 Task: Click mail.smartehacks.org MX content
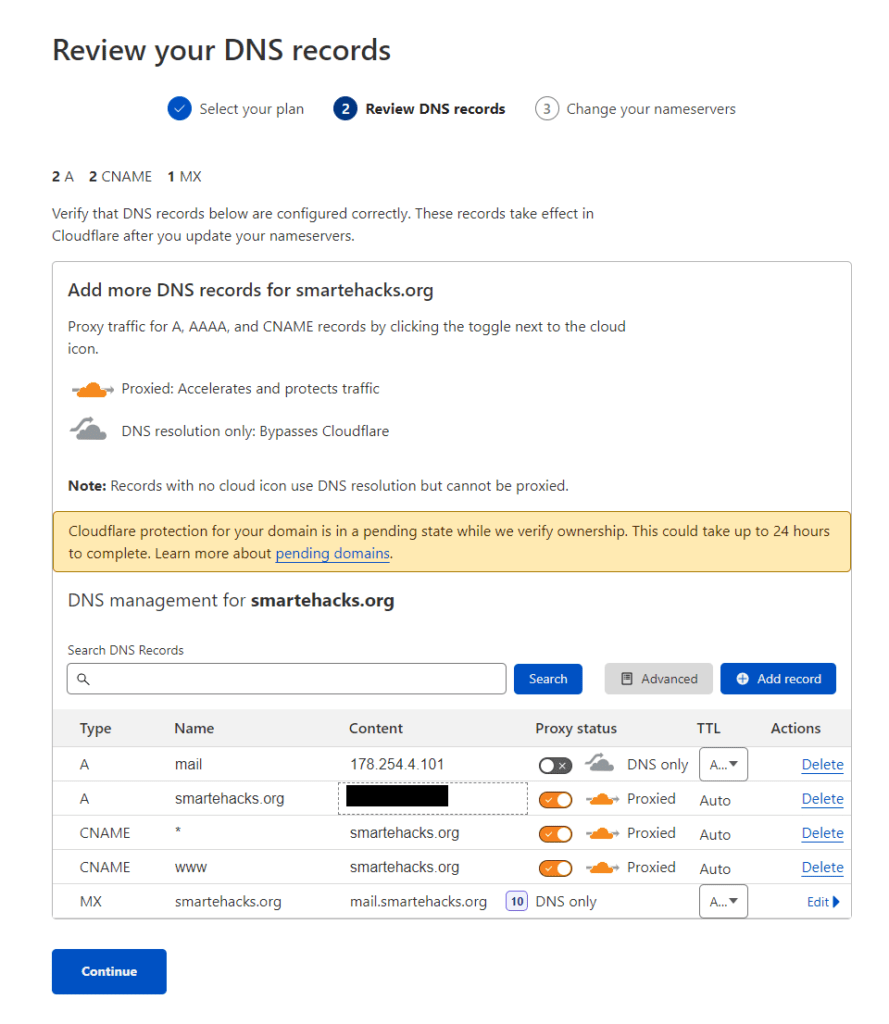tap(418, 902)
